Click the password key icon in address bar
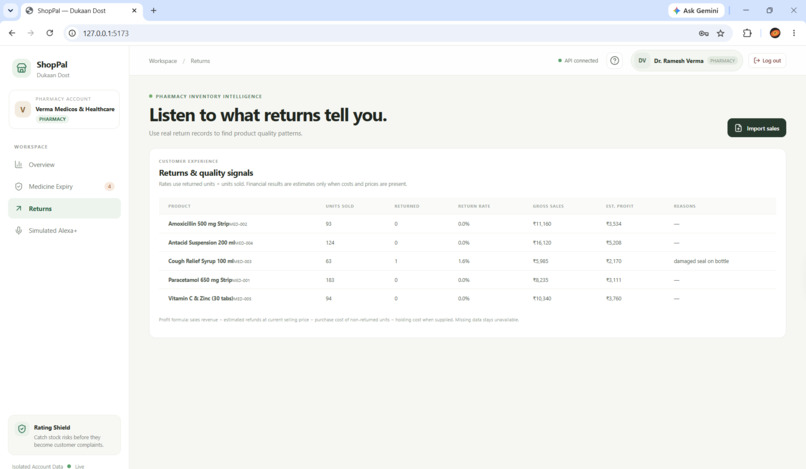 pyautogui.click(x=704, y=33)
